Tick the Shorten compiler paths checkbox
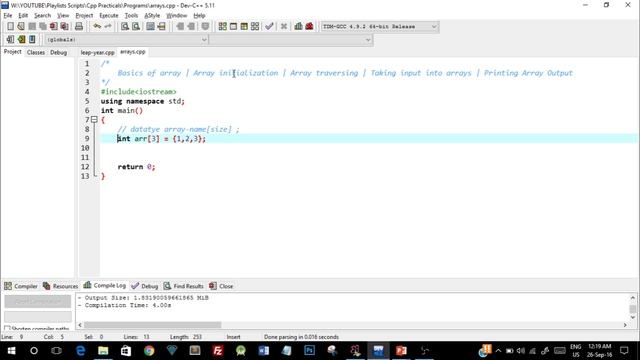The height and width of the screenshot is (360, 640). (7, 328)
